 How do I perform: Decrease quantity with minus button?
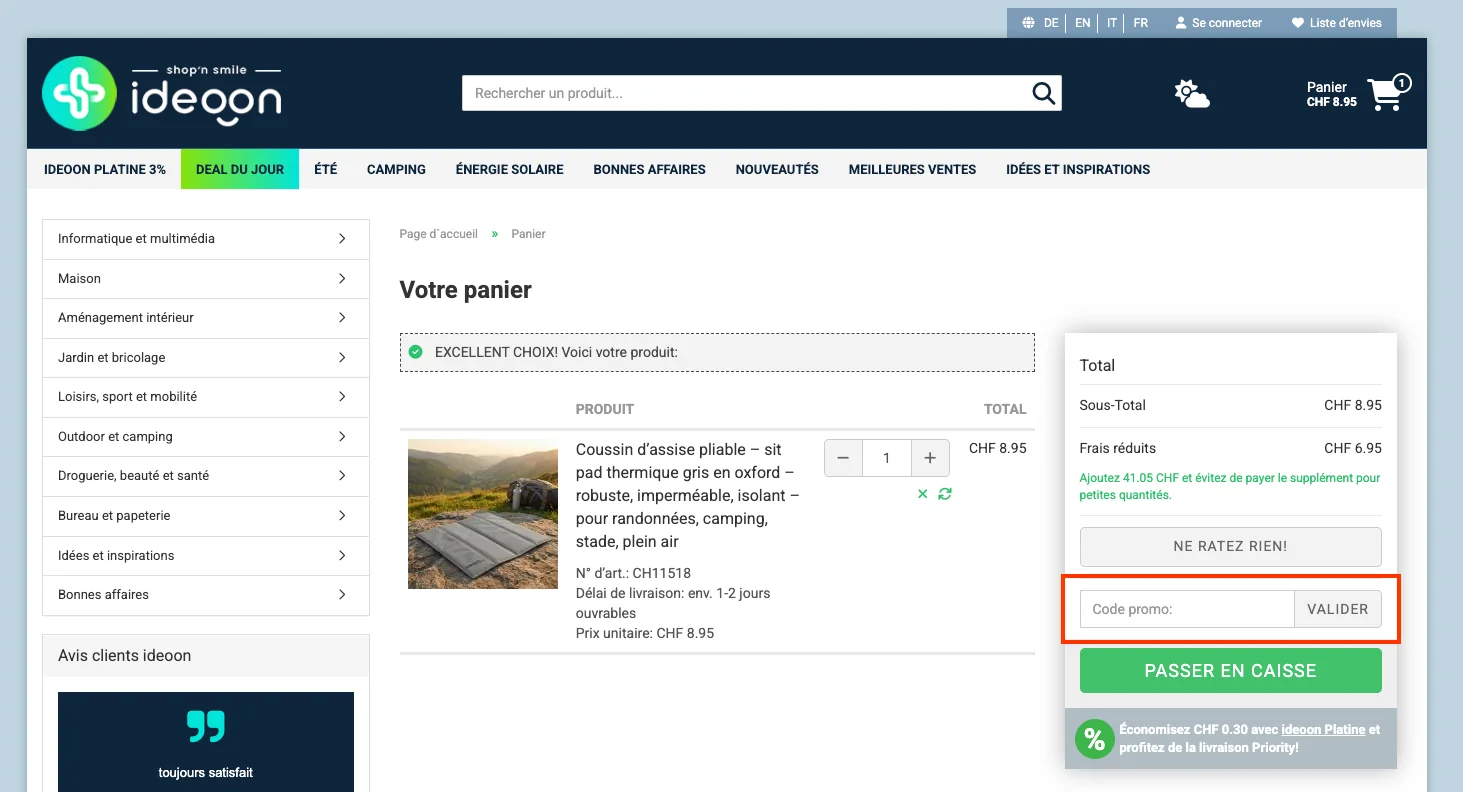843,458
